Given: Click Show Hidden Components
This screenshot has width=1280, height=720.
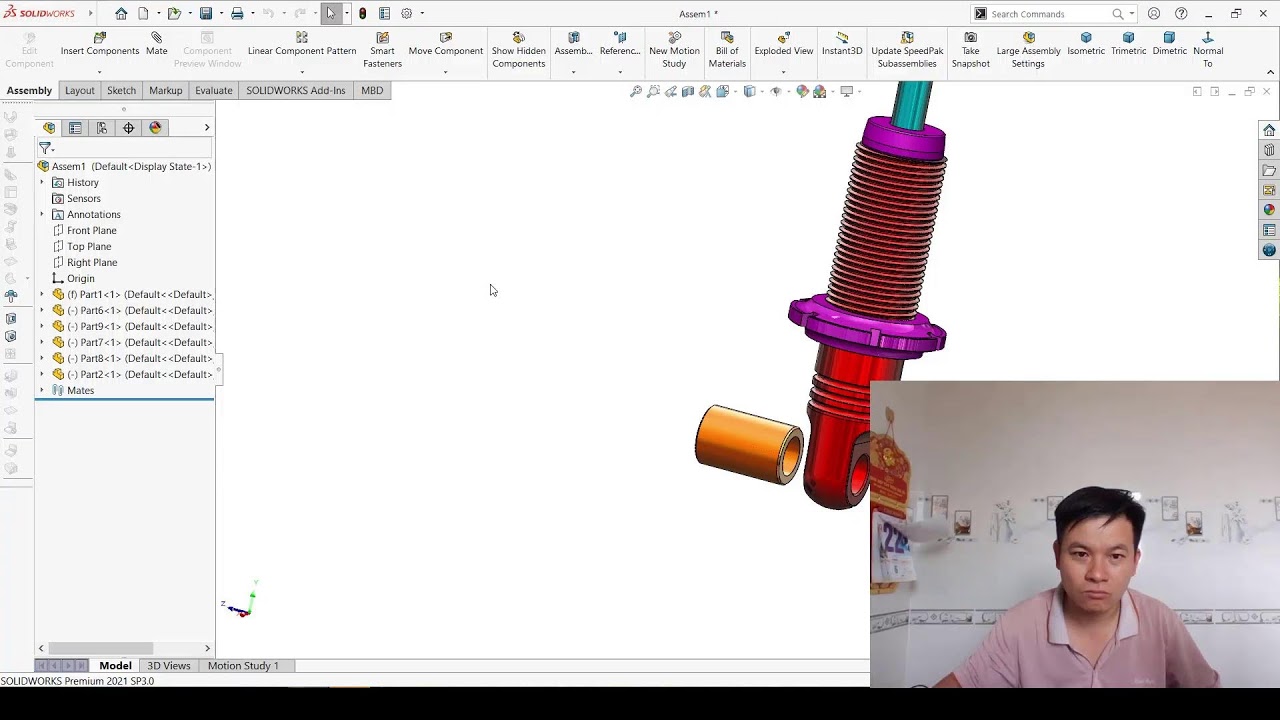Looking at the screenshot, I should (x=518, y=50).
